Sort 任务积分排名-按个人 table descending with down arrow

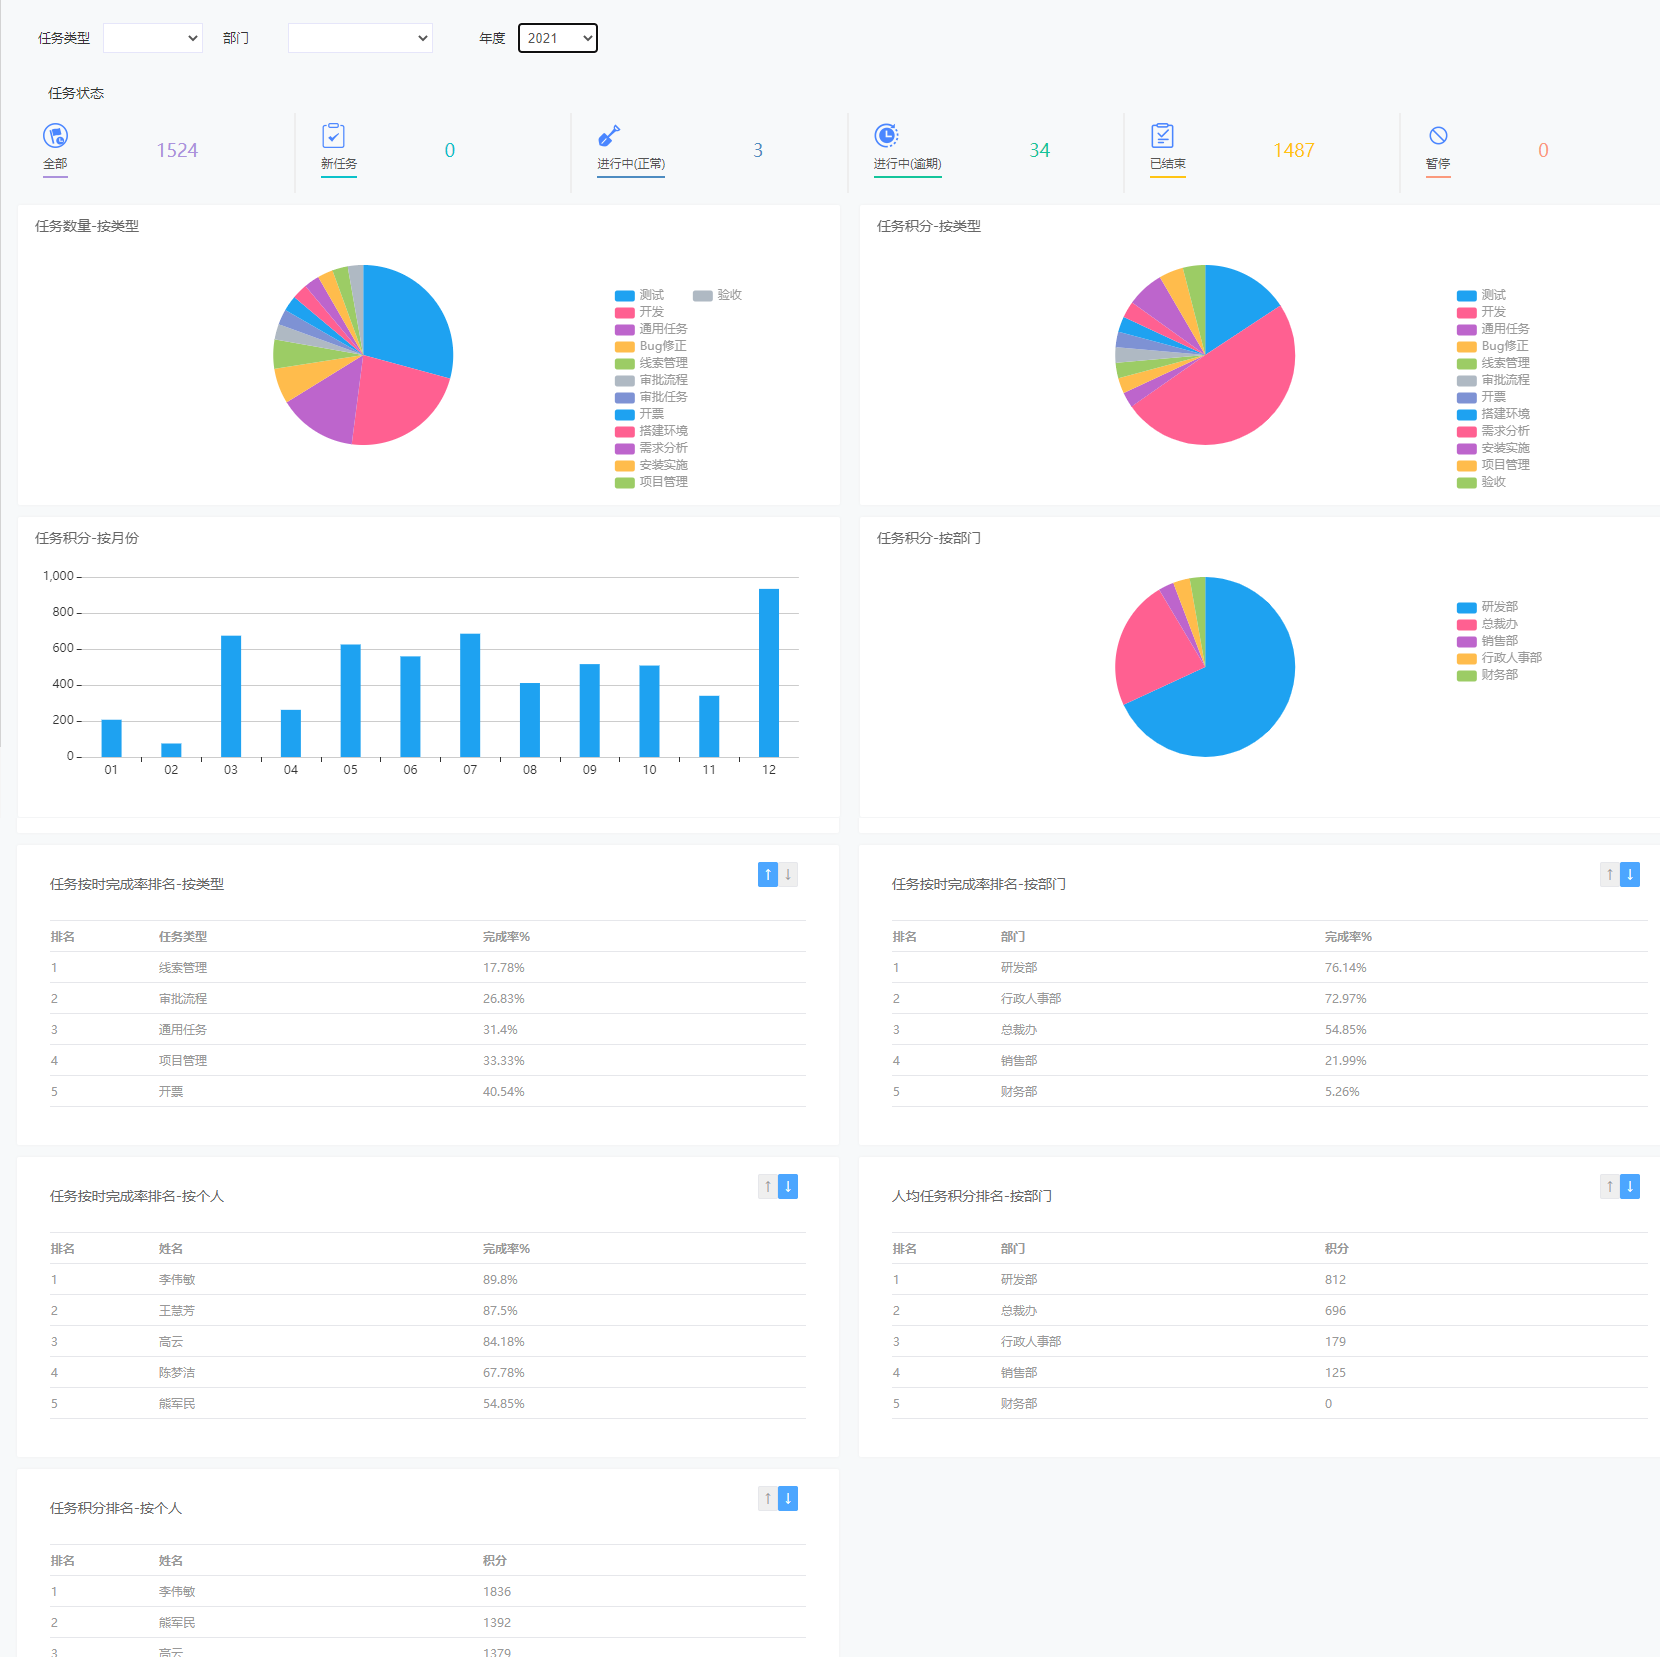pos(788,1499)
